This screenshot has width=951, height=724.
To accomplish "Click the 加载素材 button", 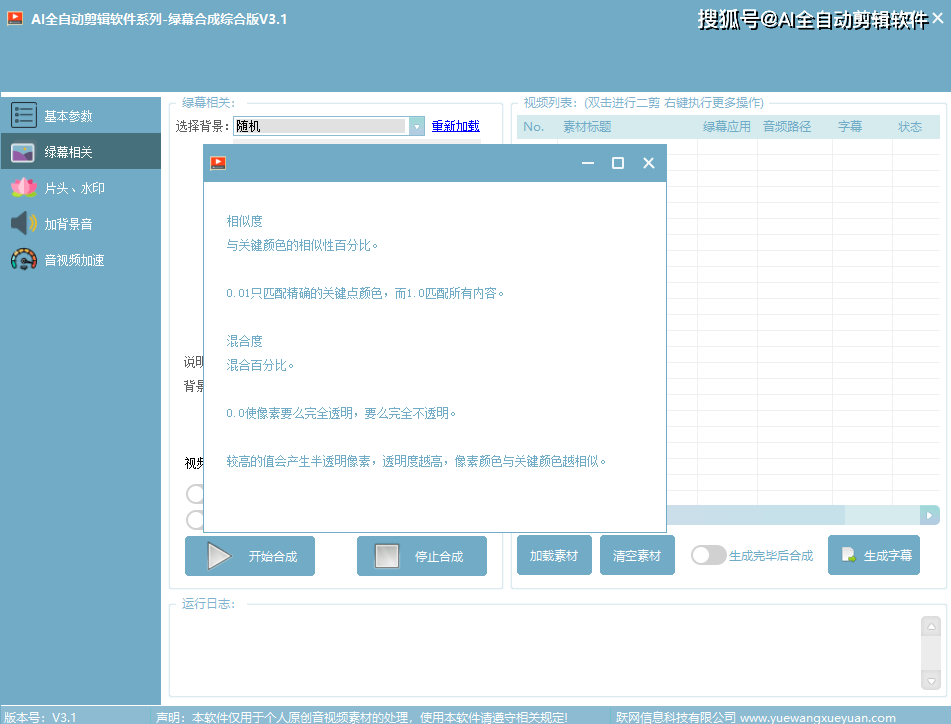I will [554, 555].
